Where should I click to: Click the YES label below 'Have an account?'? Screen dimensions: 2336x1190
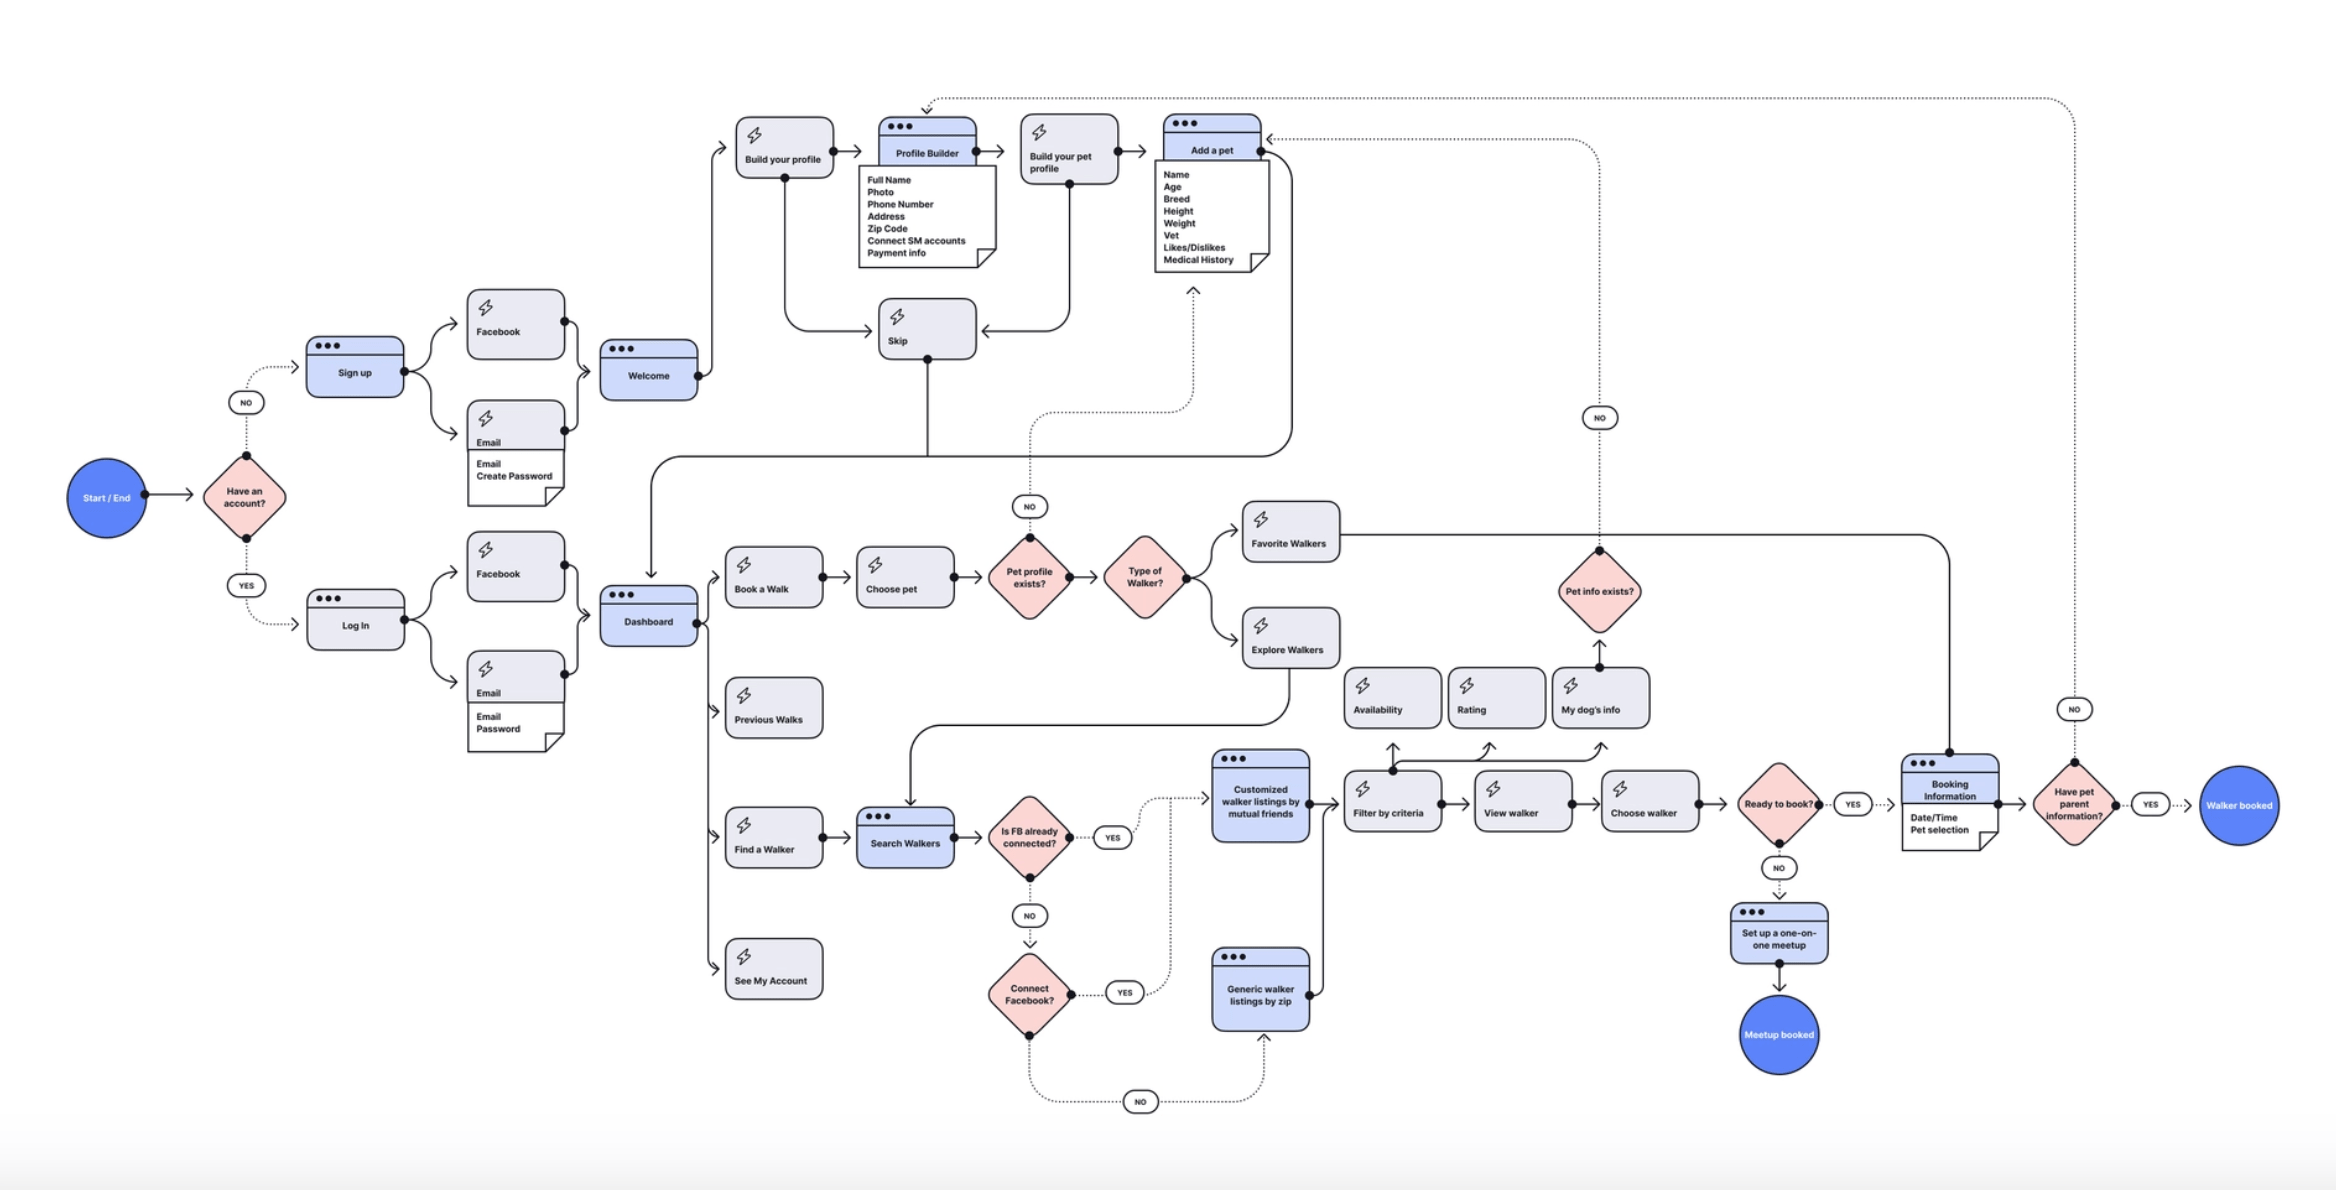(246, 586)
